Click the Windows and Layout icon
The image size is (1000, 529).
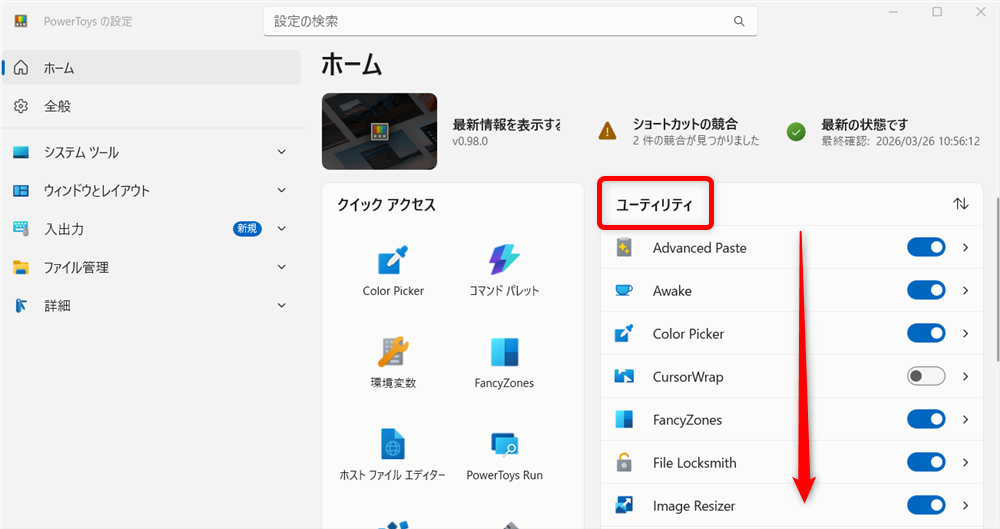(21, 191)
